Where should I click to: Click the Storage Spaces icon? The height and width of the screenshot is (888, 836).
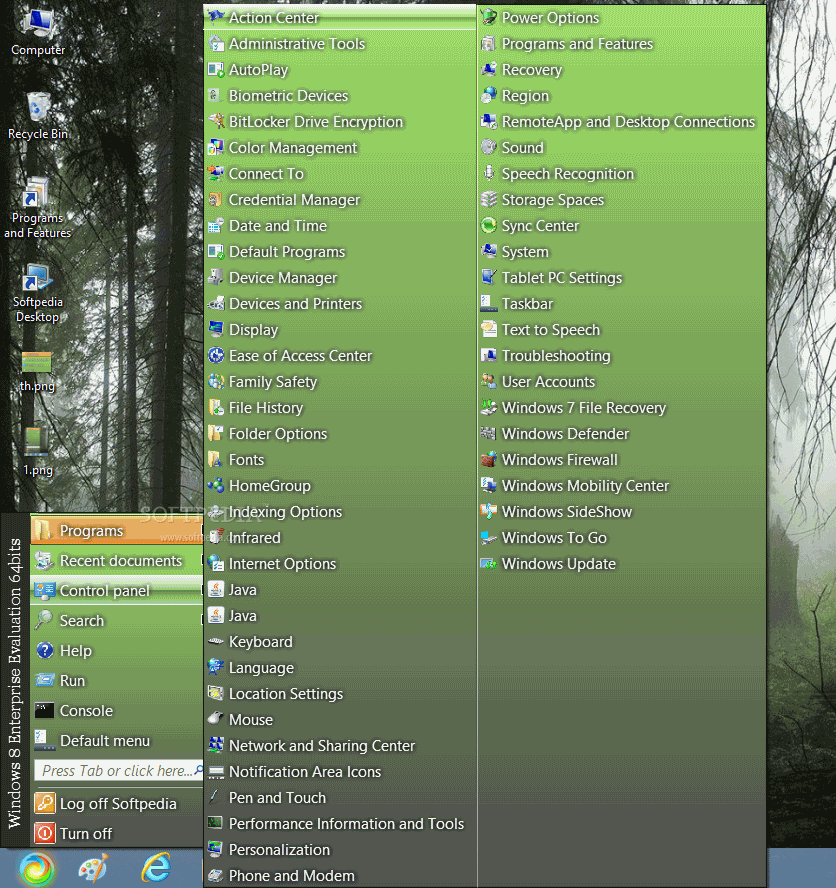click(x=489, y=199)
